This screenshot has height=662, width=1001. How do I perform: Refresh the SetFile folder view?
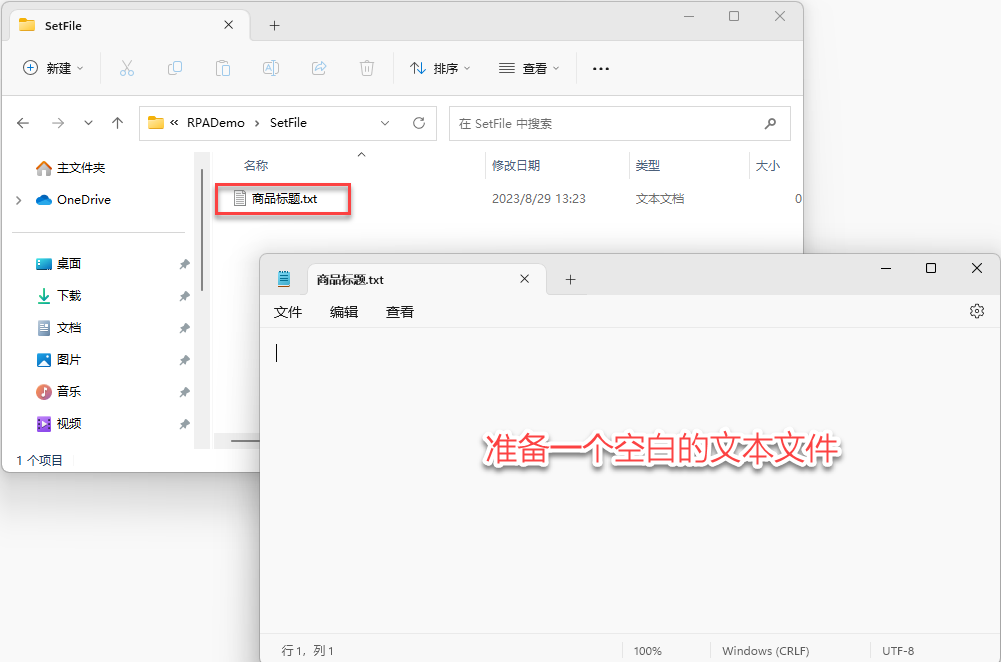coord(419,123)
